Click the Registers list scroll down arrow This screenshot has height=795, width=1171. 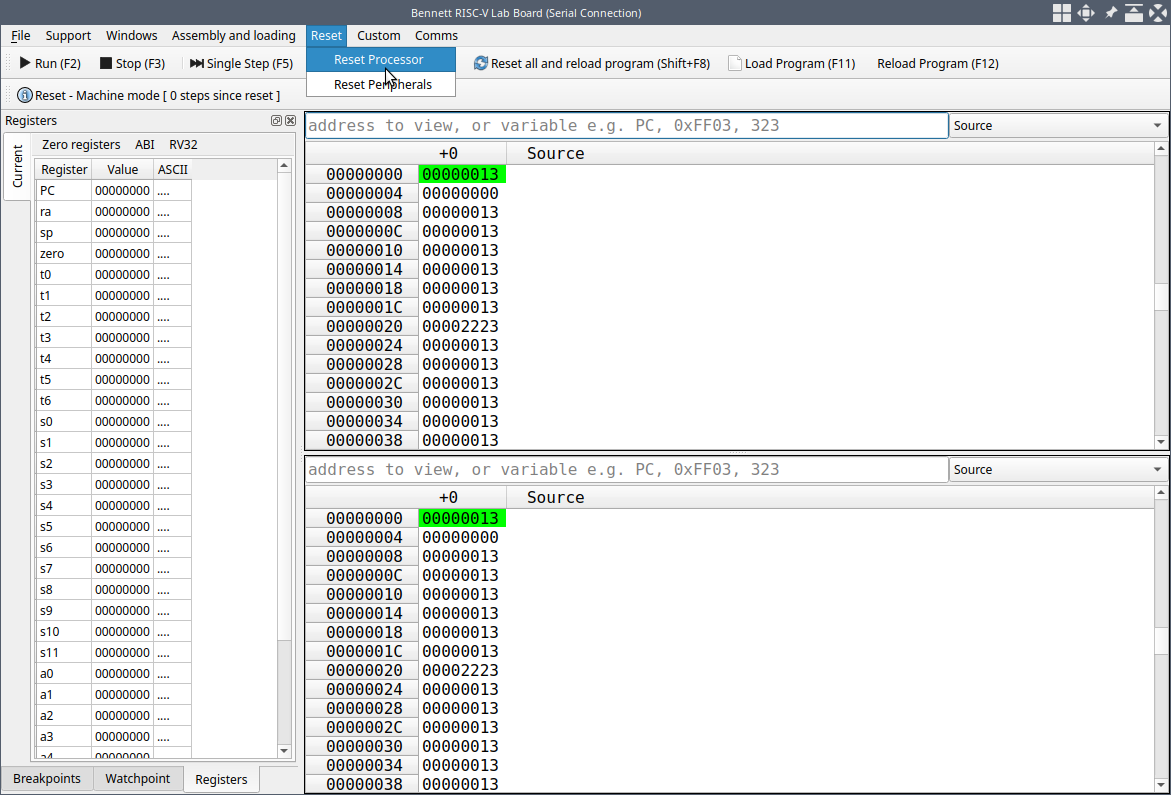coord(284,751)
